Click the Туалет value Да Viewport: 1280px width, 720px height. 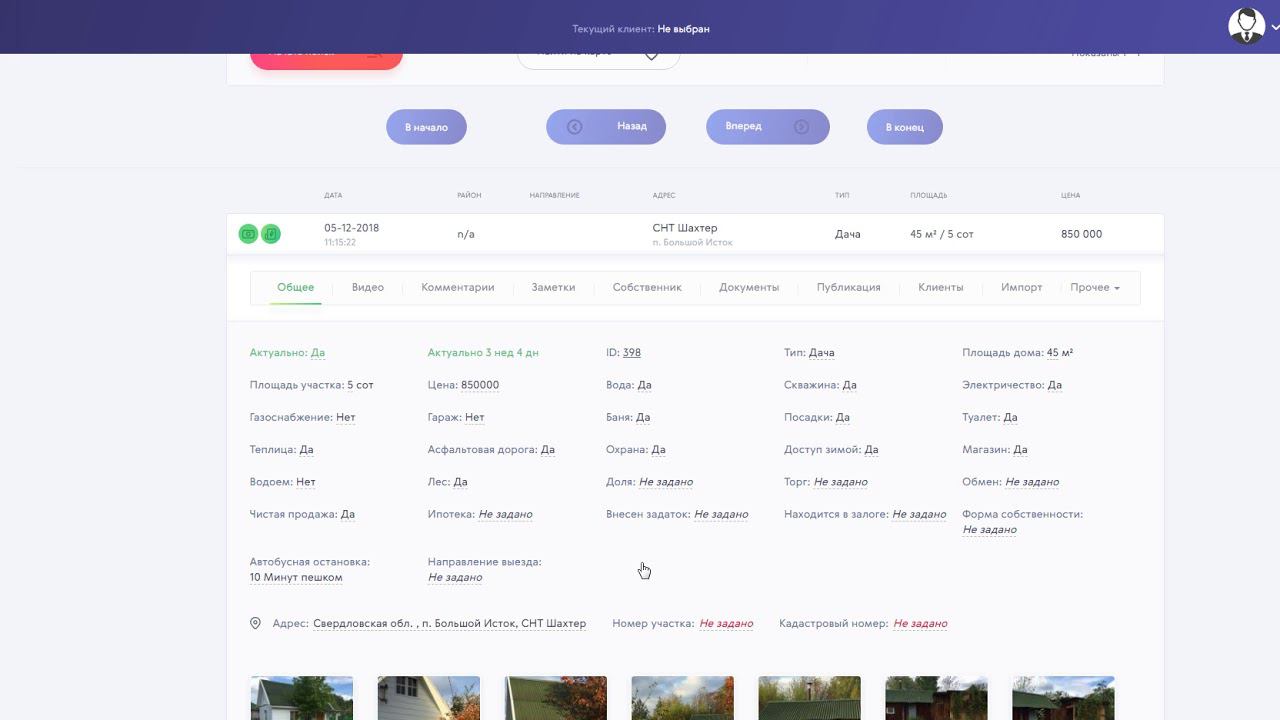pyautogui.click(x=1011, y=417)
